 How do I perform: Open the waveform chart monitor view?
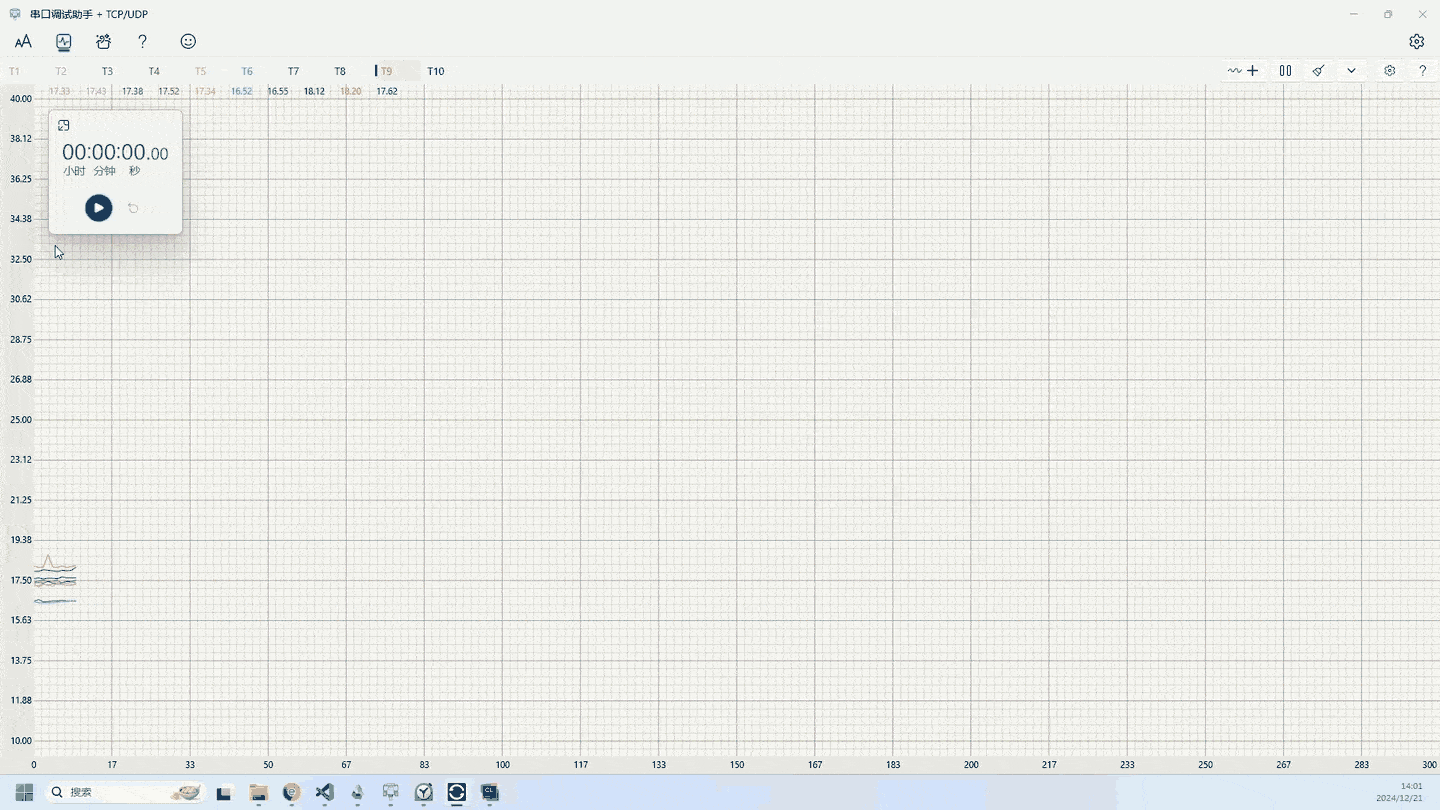coord(64,42)
